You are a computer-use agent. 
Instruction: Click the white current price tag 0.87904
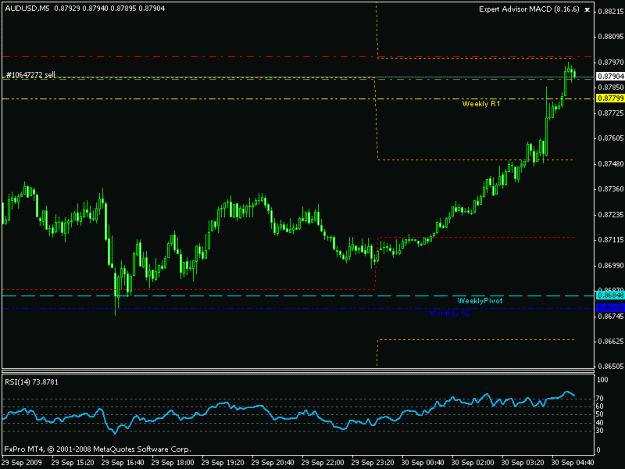point(610,76)
